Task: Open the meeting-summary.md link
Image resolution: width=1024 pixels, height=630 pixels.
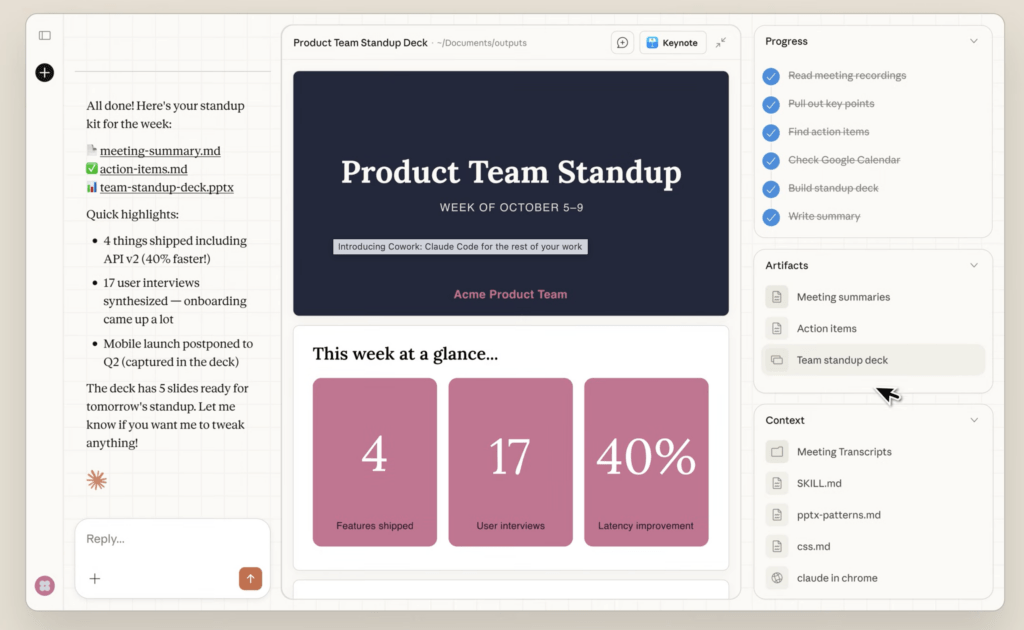Action: [x=160, y=151]
